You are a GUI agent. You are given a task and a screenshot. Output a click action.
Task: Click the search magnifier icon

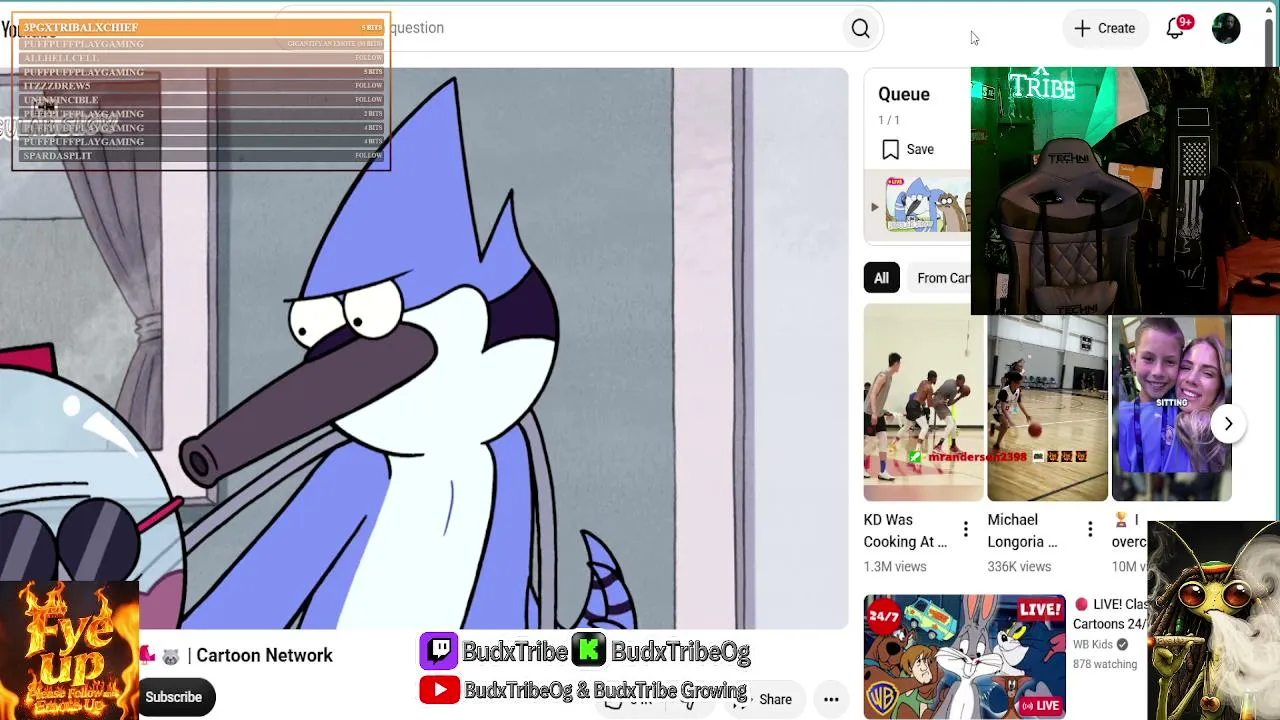pos(860,29)
